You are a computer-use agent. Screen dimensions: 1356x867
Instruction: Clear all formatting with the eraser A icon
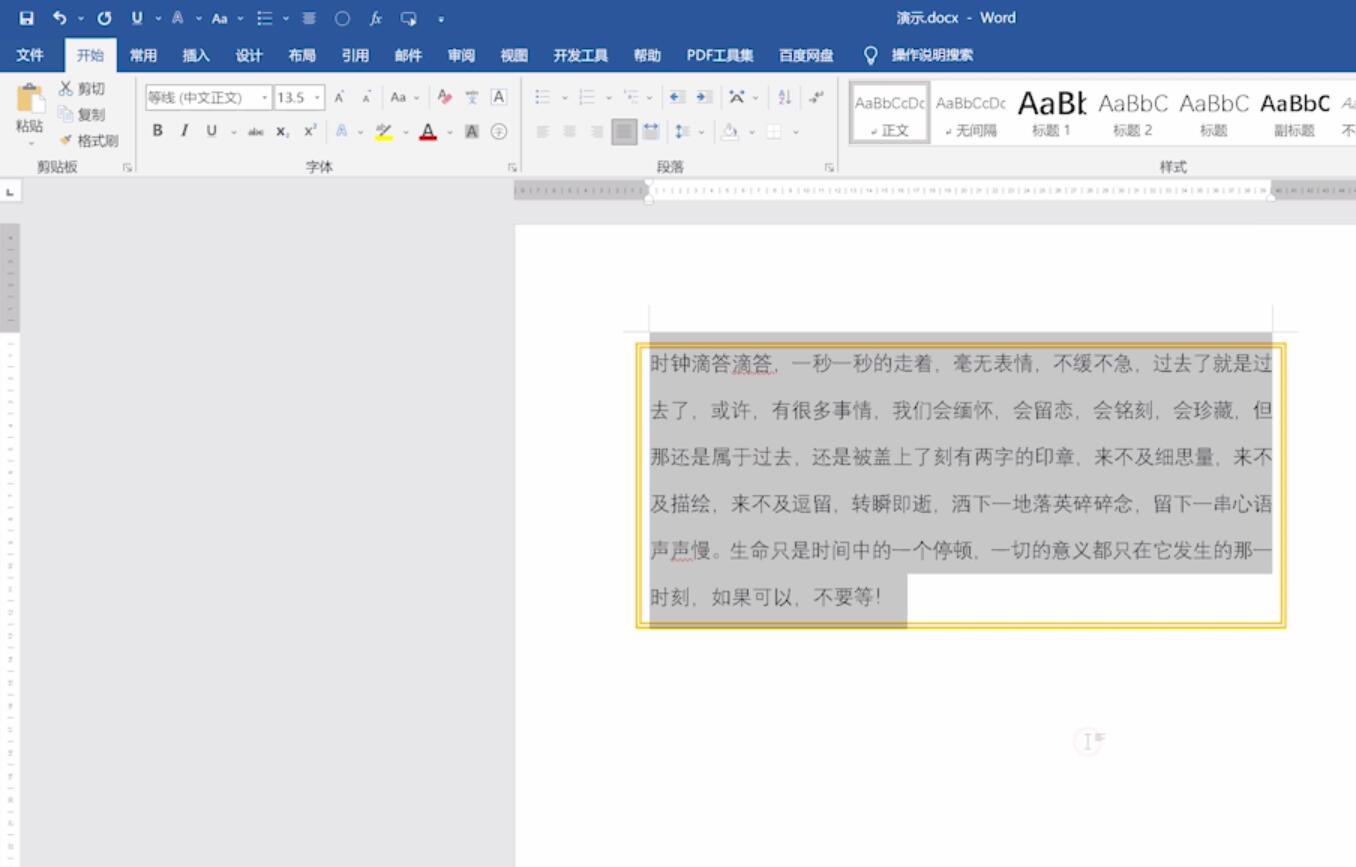(445, 97)
